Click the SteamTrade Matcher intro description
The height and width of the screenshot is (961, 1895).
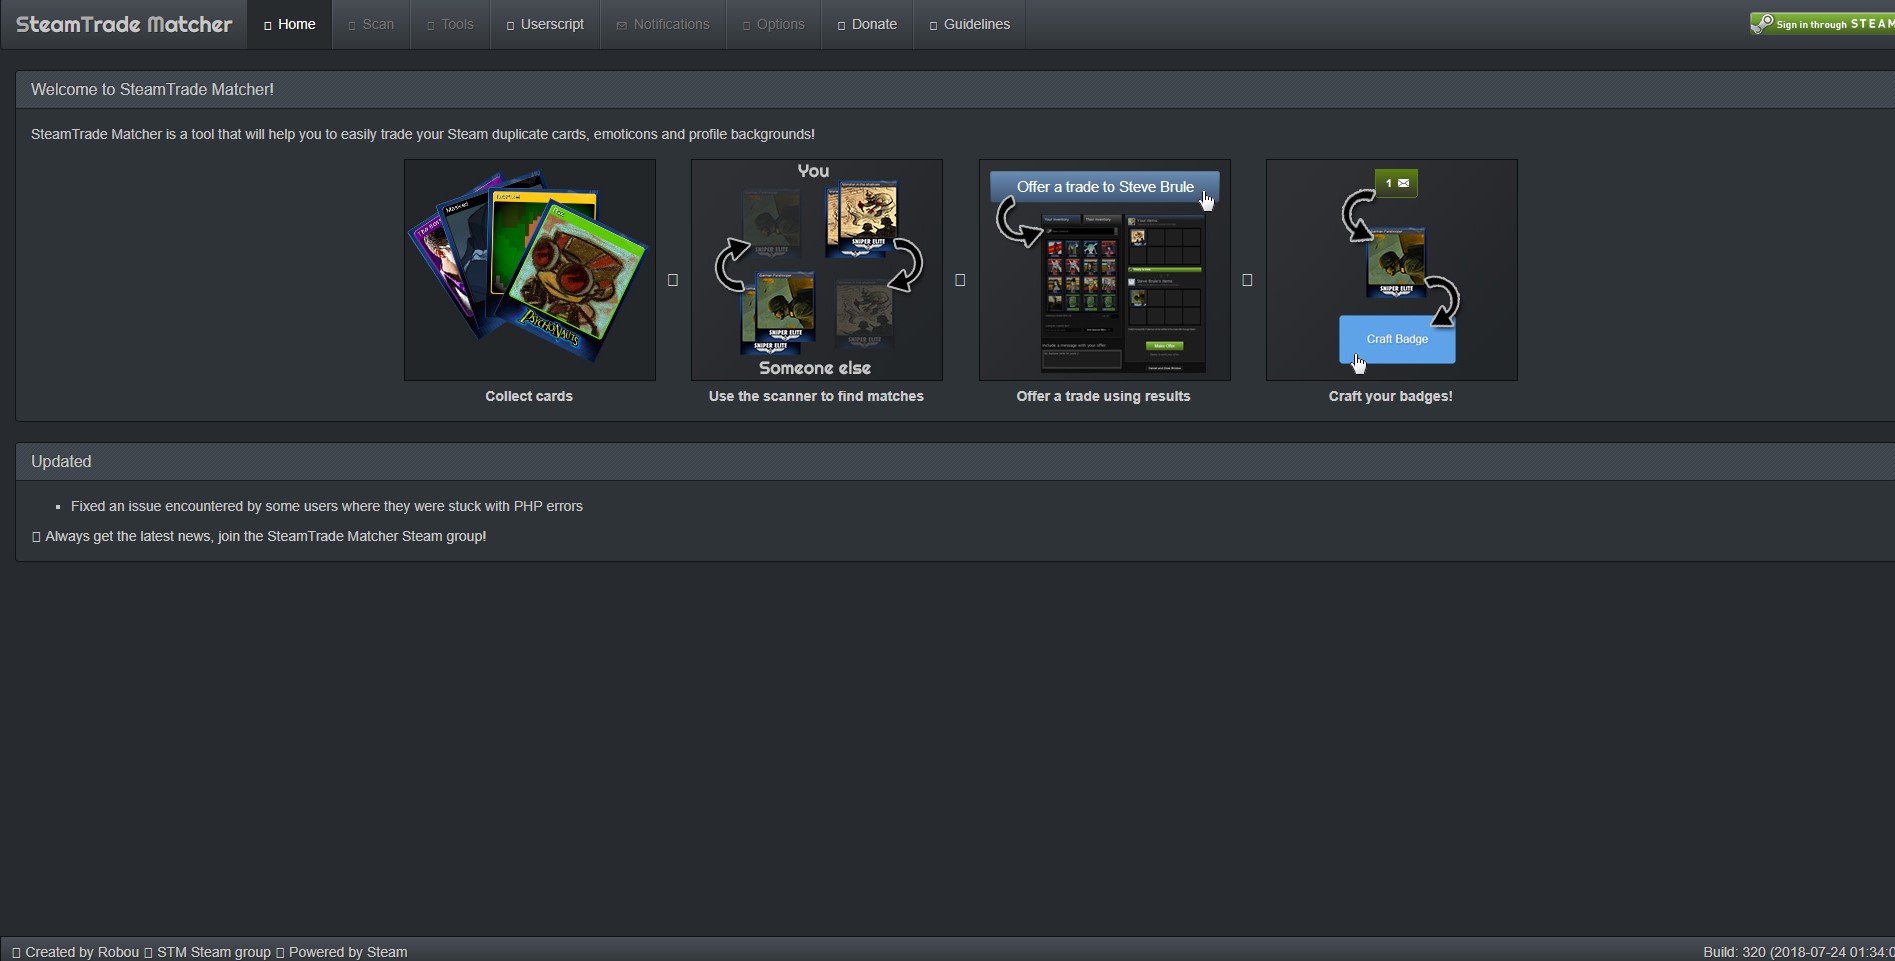coord(423,134)
